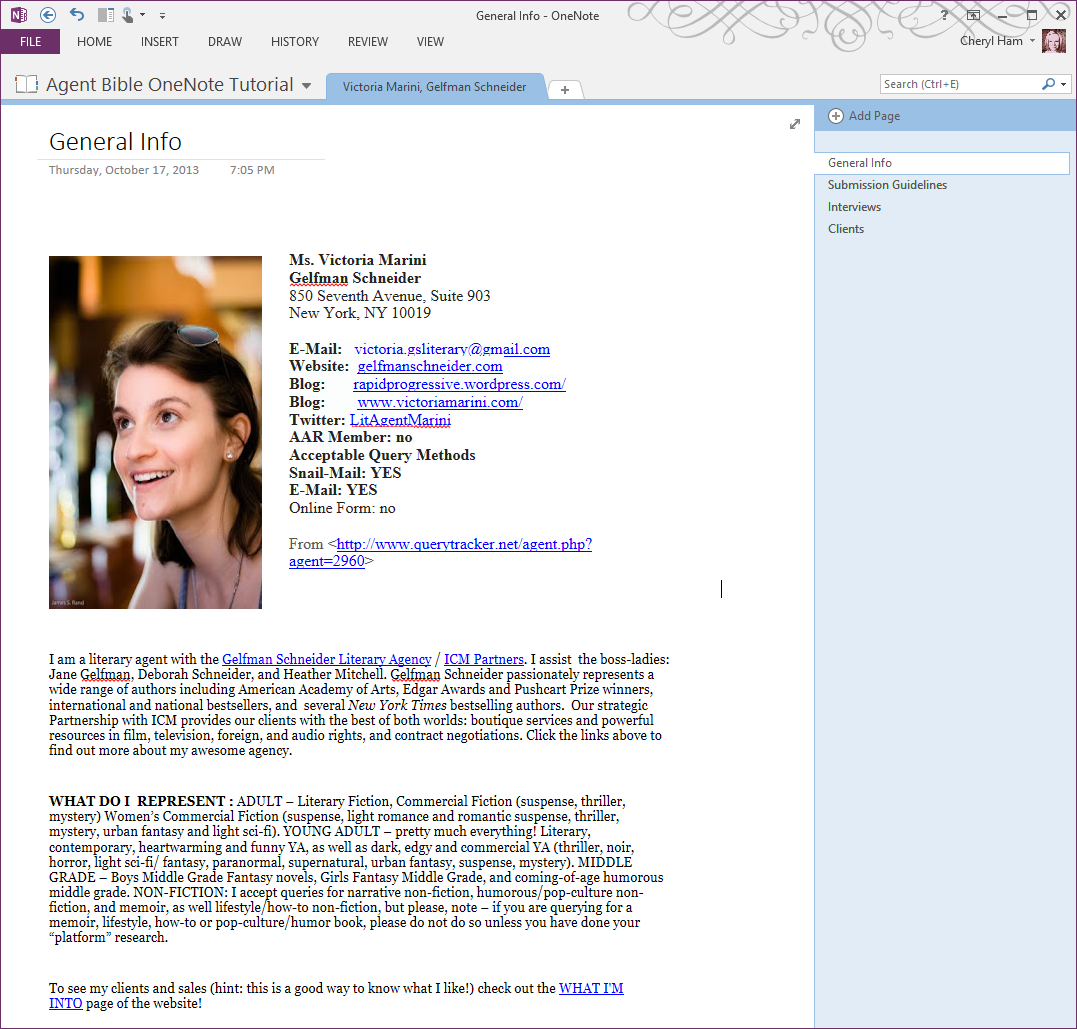This screenshot has height=1029, width=1077.
Task: Click Acceptable Query Methods heading
Action: coord(382,455)
